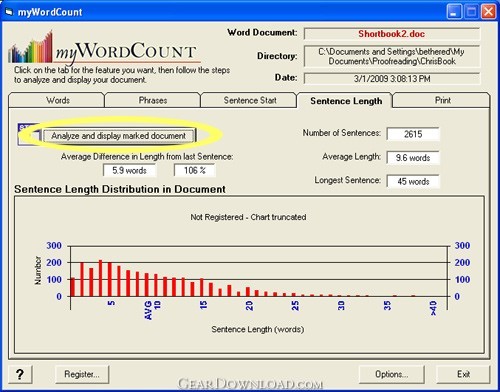Go to the Print tab
Screen dimensions: 500x392
(442, 100)
